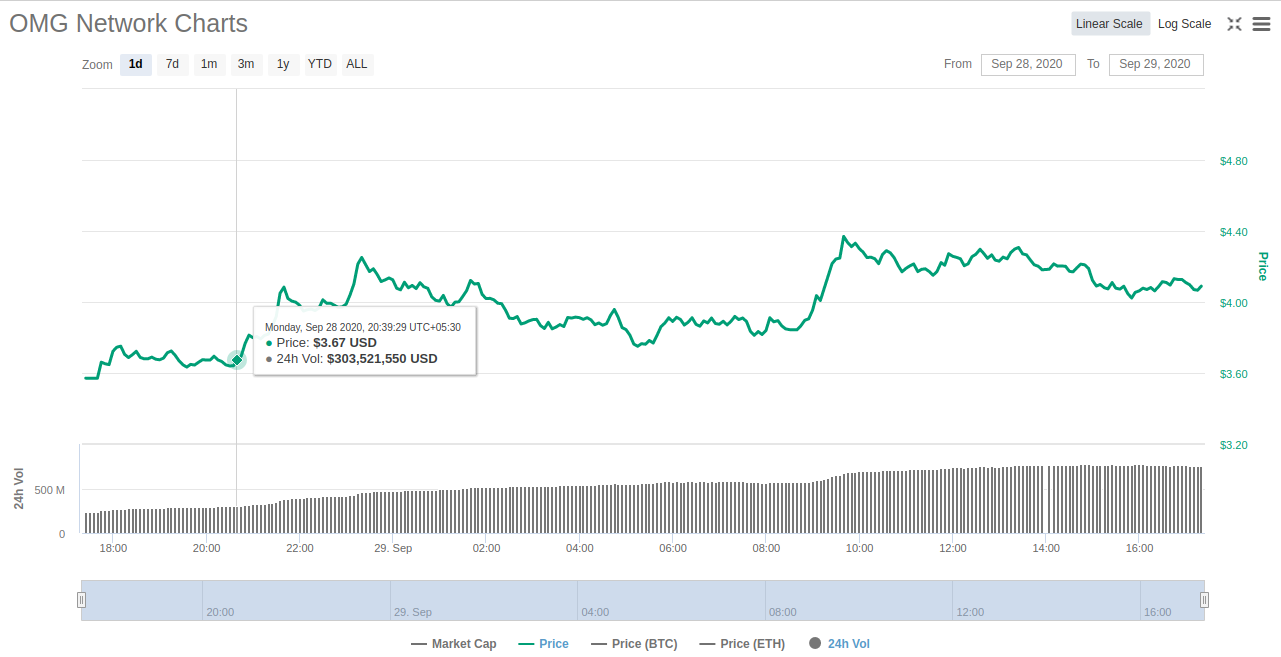Select the ALL zoom range
Image resolution: width=1281 pixels, height=657 pixels.
pos(357,64)
